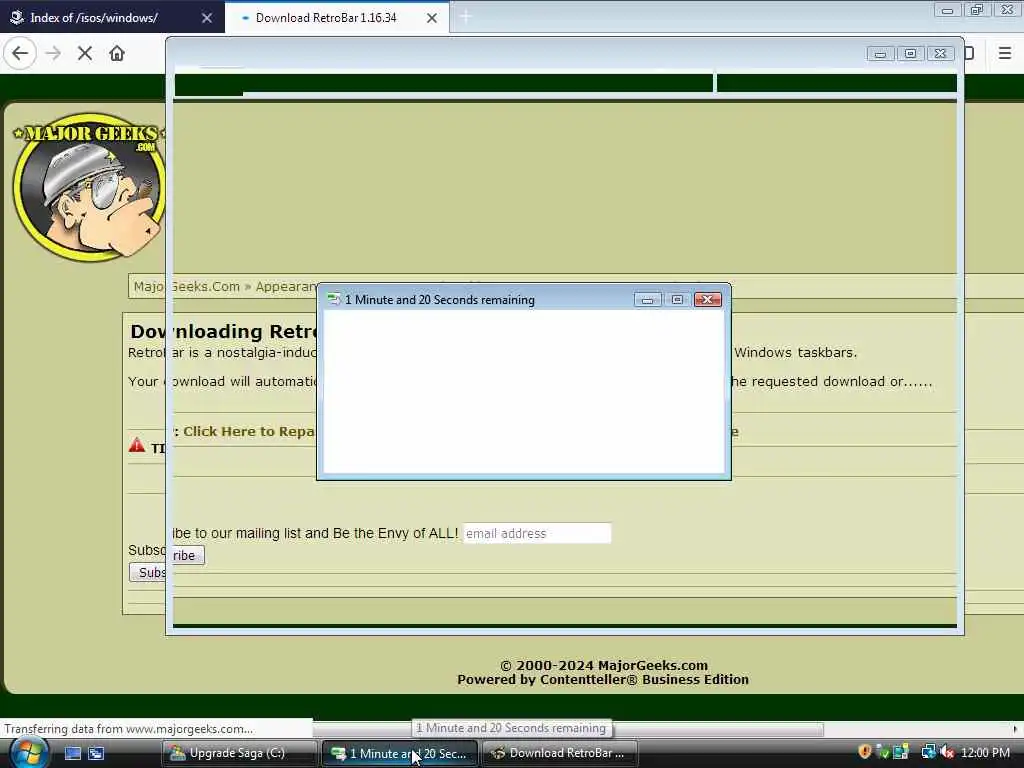Click the download dialog title bar icon
The image size is (1024, 768).
[x=334, y=300]
